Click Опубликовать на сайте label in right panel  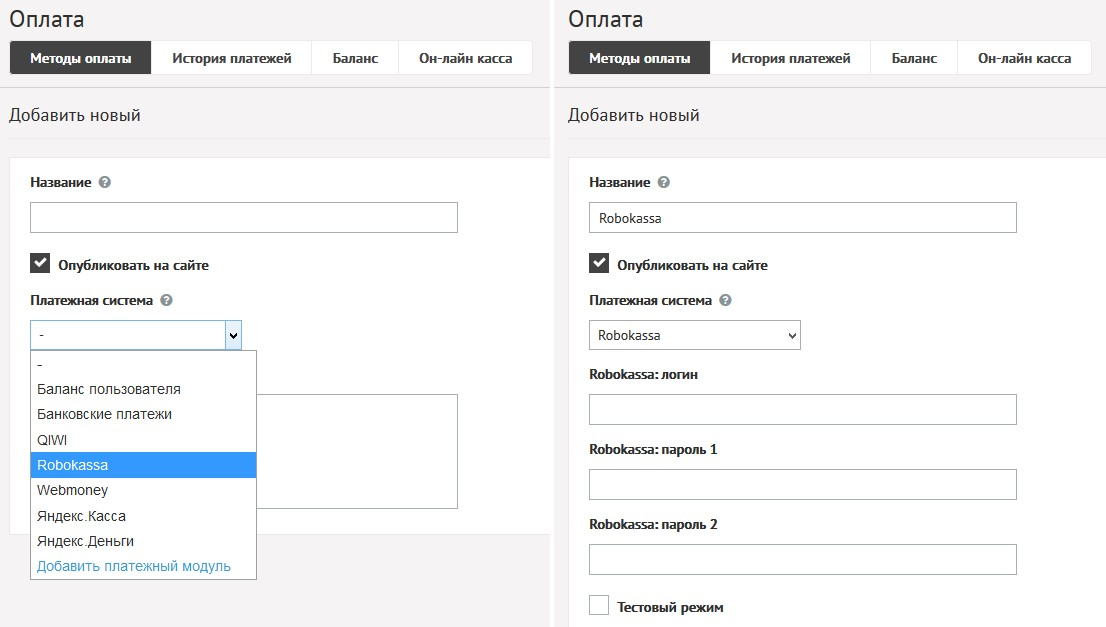(692, 265)
